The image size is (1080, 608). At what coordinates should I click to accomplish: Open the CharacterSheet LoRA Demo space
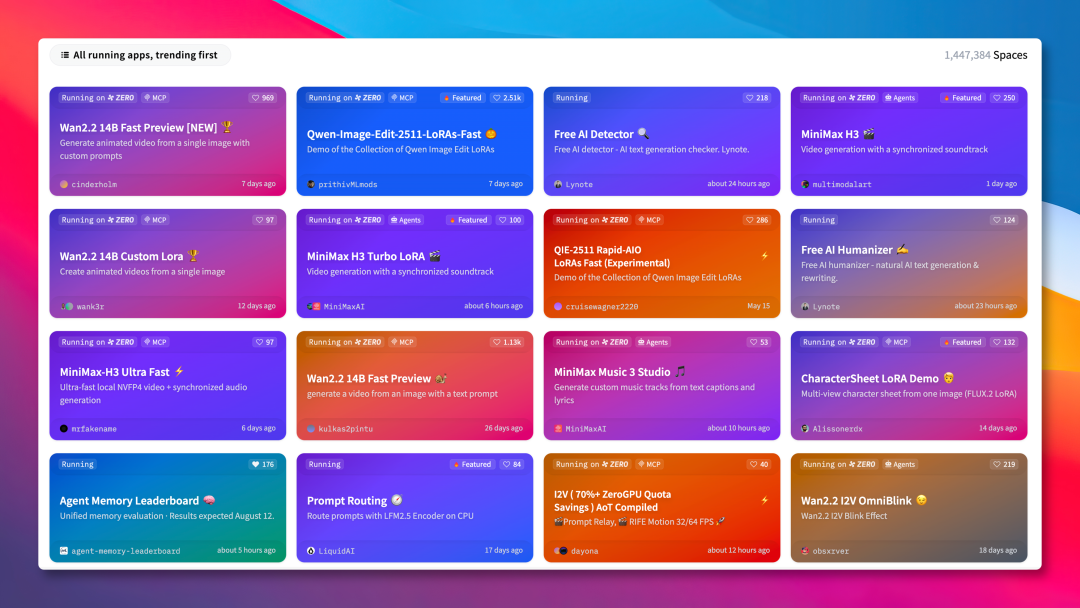coord(909,386)
